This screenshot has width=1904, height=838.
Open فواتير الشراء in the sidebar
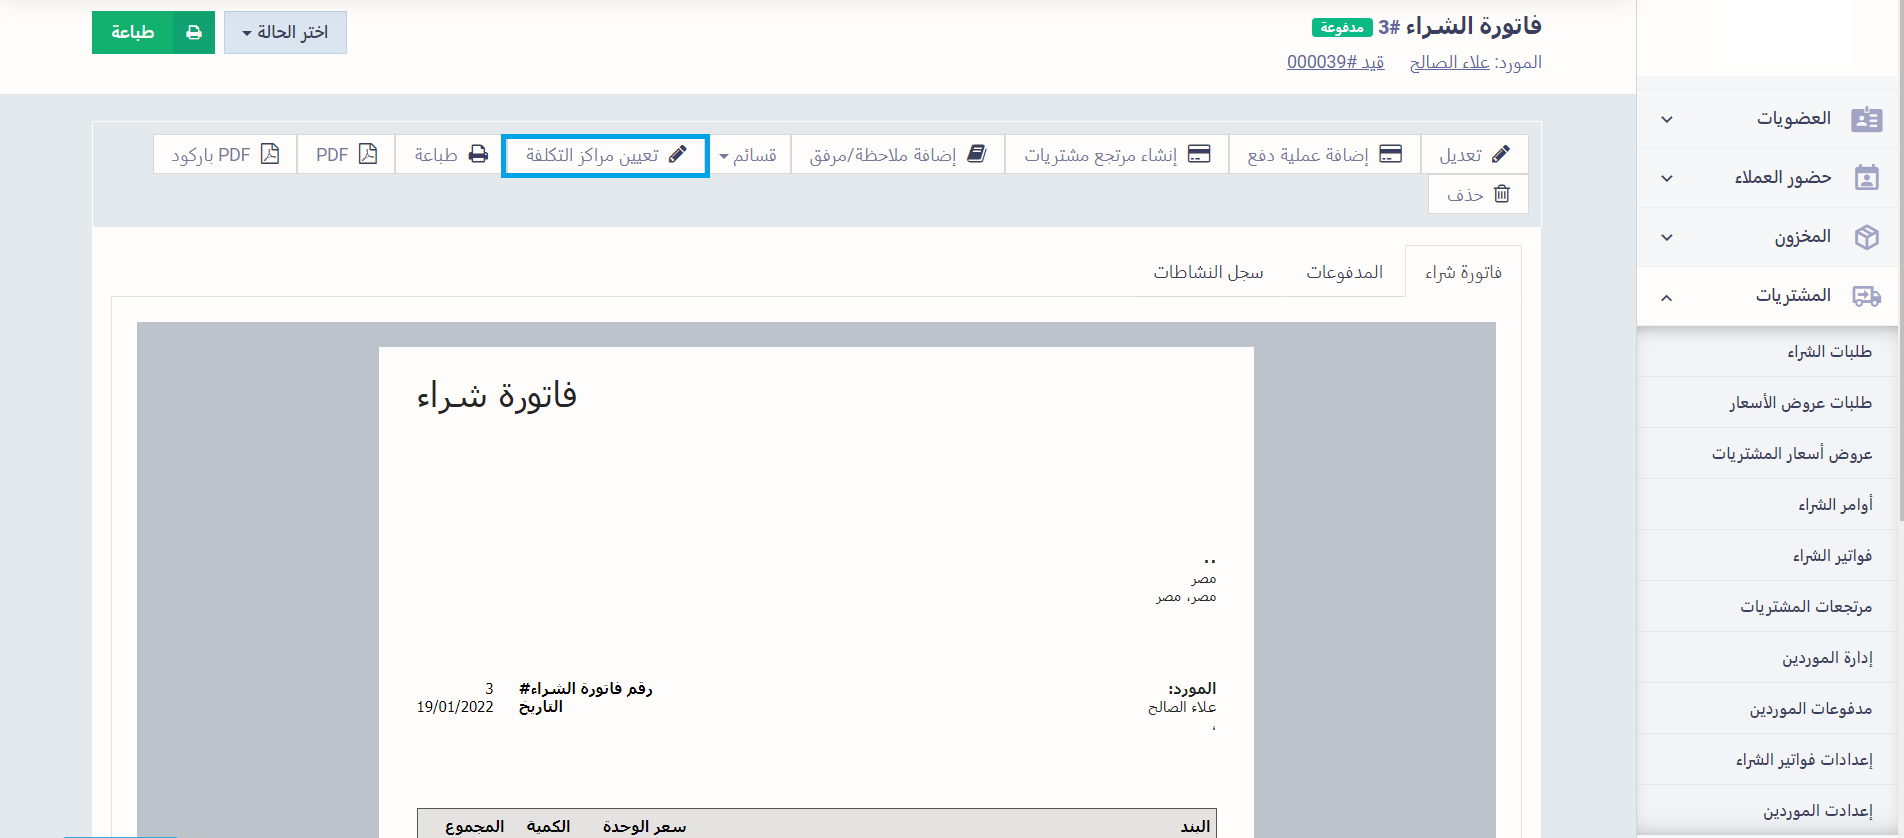1831,555
